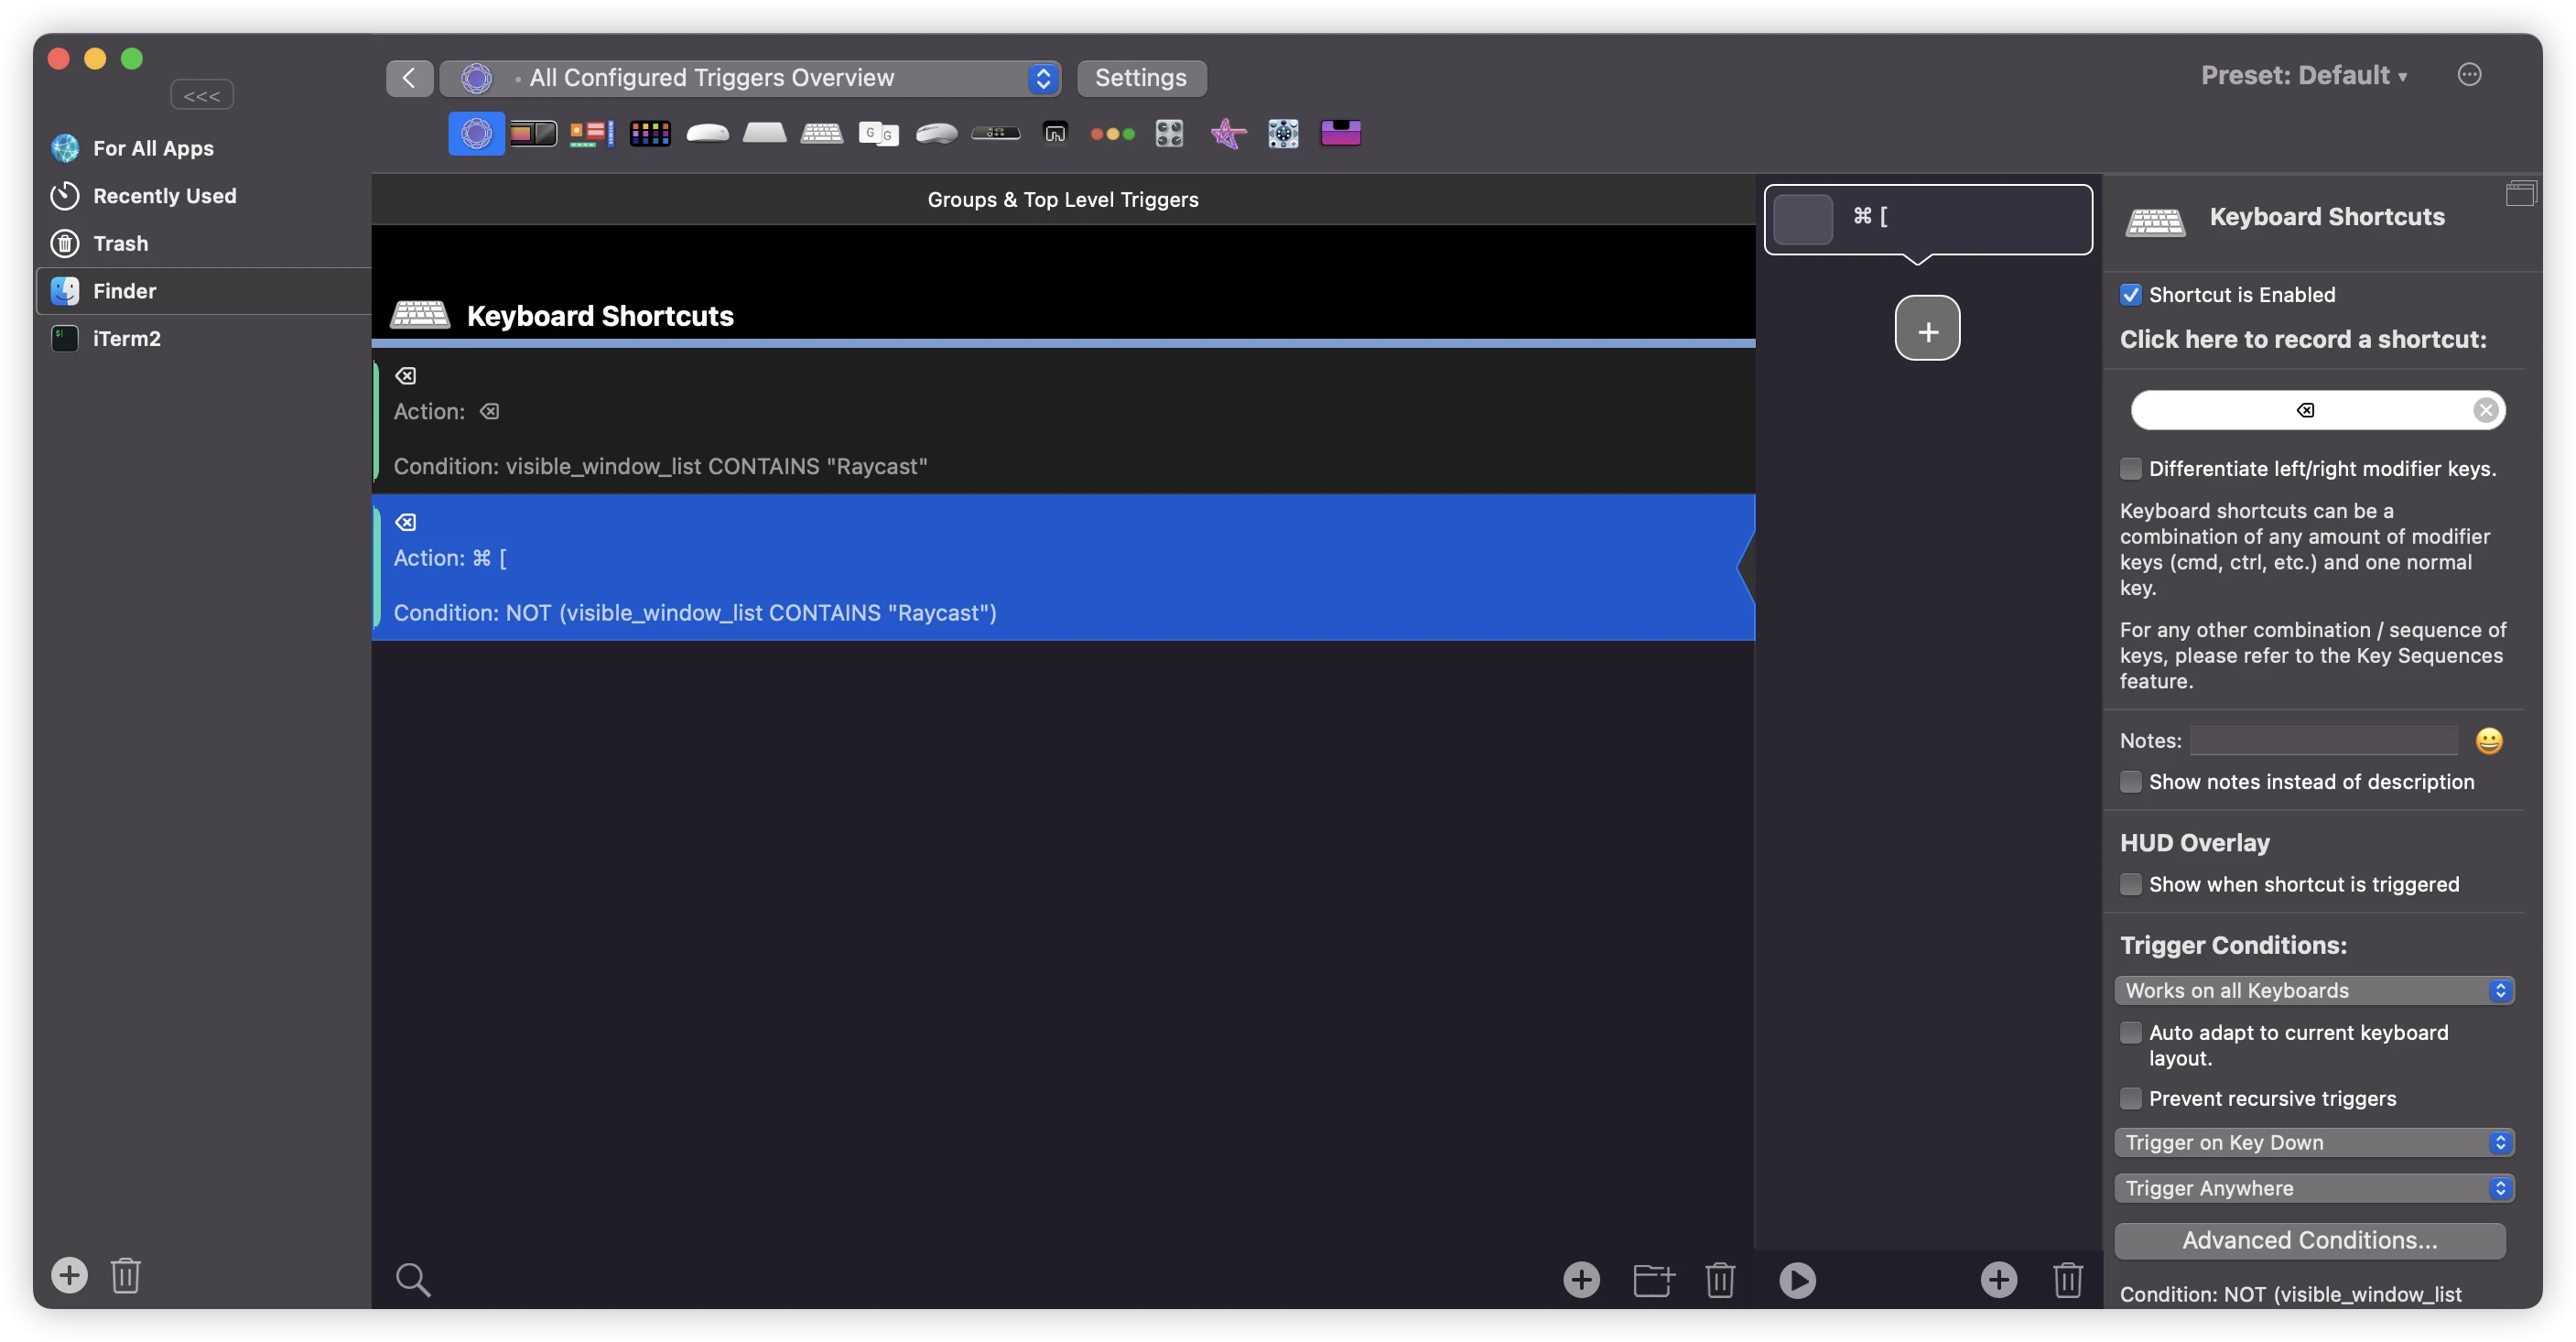The image size is (2576, 1342).
Task: Open the MIDI knobs triggers icon
Action: point(1169,133)
